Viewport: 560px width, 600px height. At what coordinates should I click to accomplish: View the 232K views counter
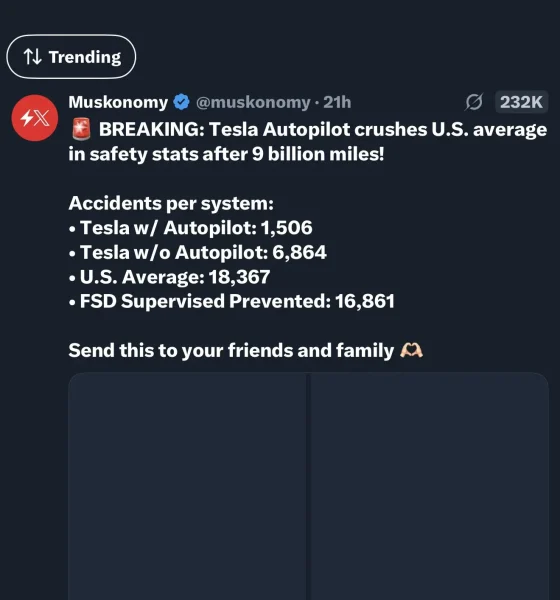tap(521, 102)
